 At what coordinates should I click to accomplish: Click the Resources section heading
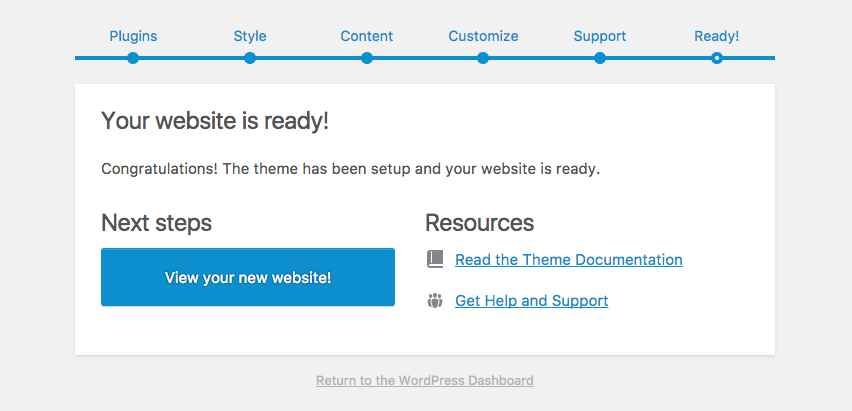[479, 223]
